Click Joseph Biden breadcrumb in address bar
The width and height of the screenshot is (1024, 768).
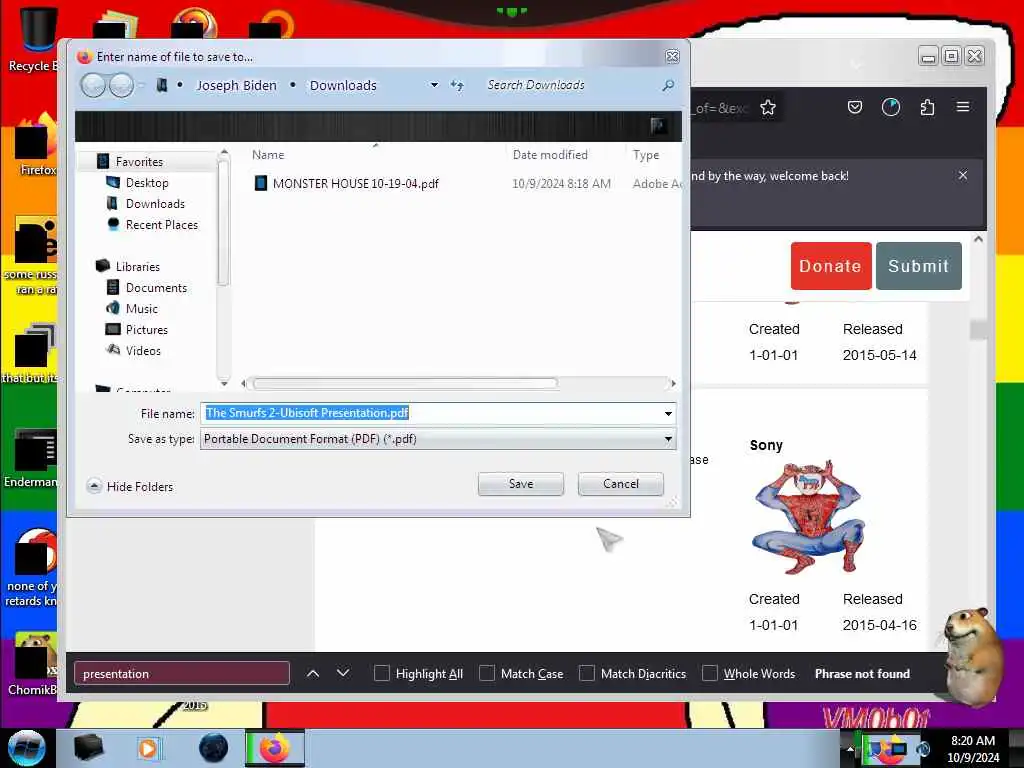pyautogui.click(x=236, y=86)
